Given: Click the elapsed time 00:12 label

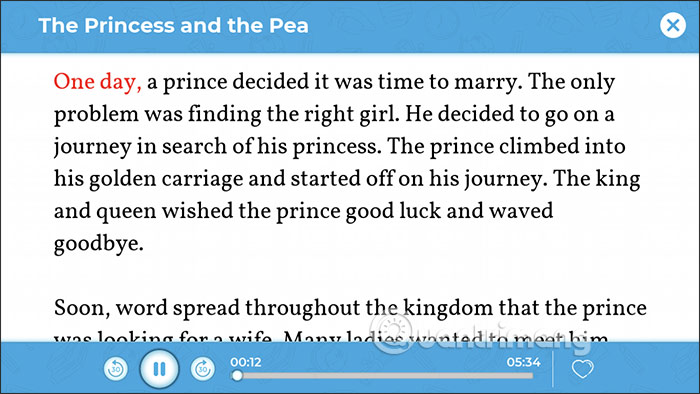Looking at the screenshot, I should [x=246, y=362].
